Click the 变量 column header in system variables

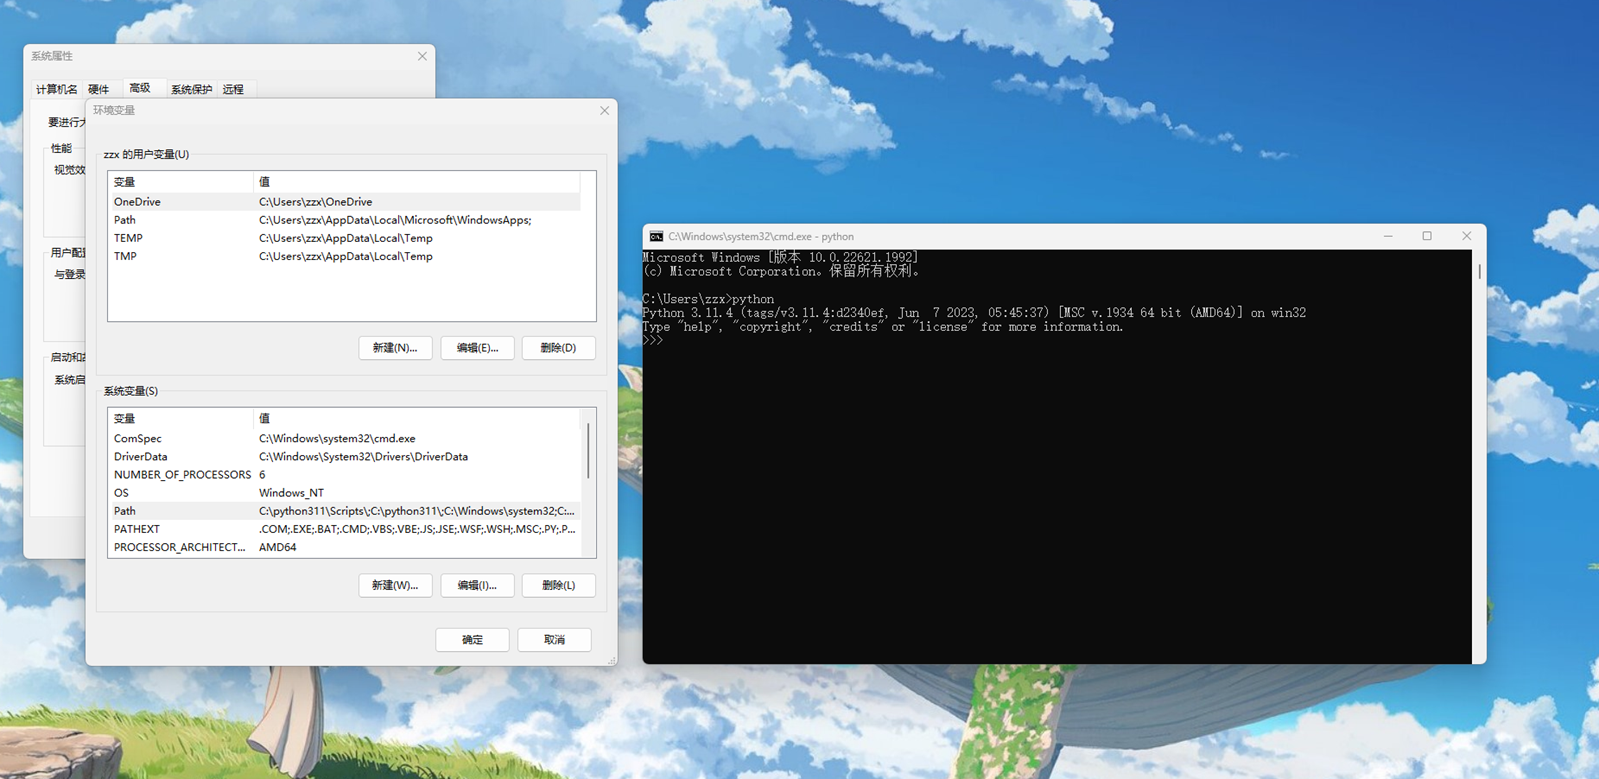[181, 418]
